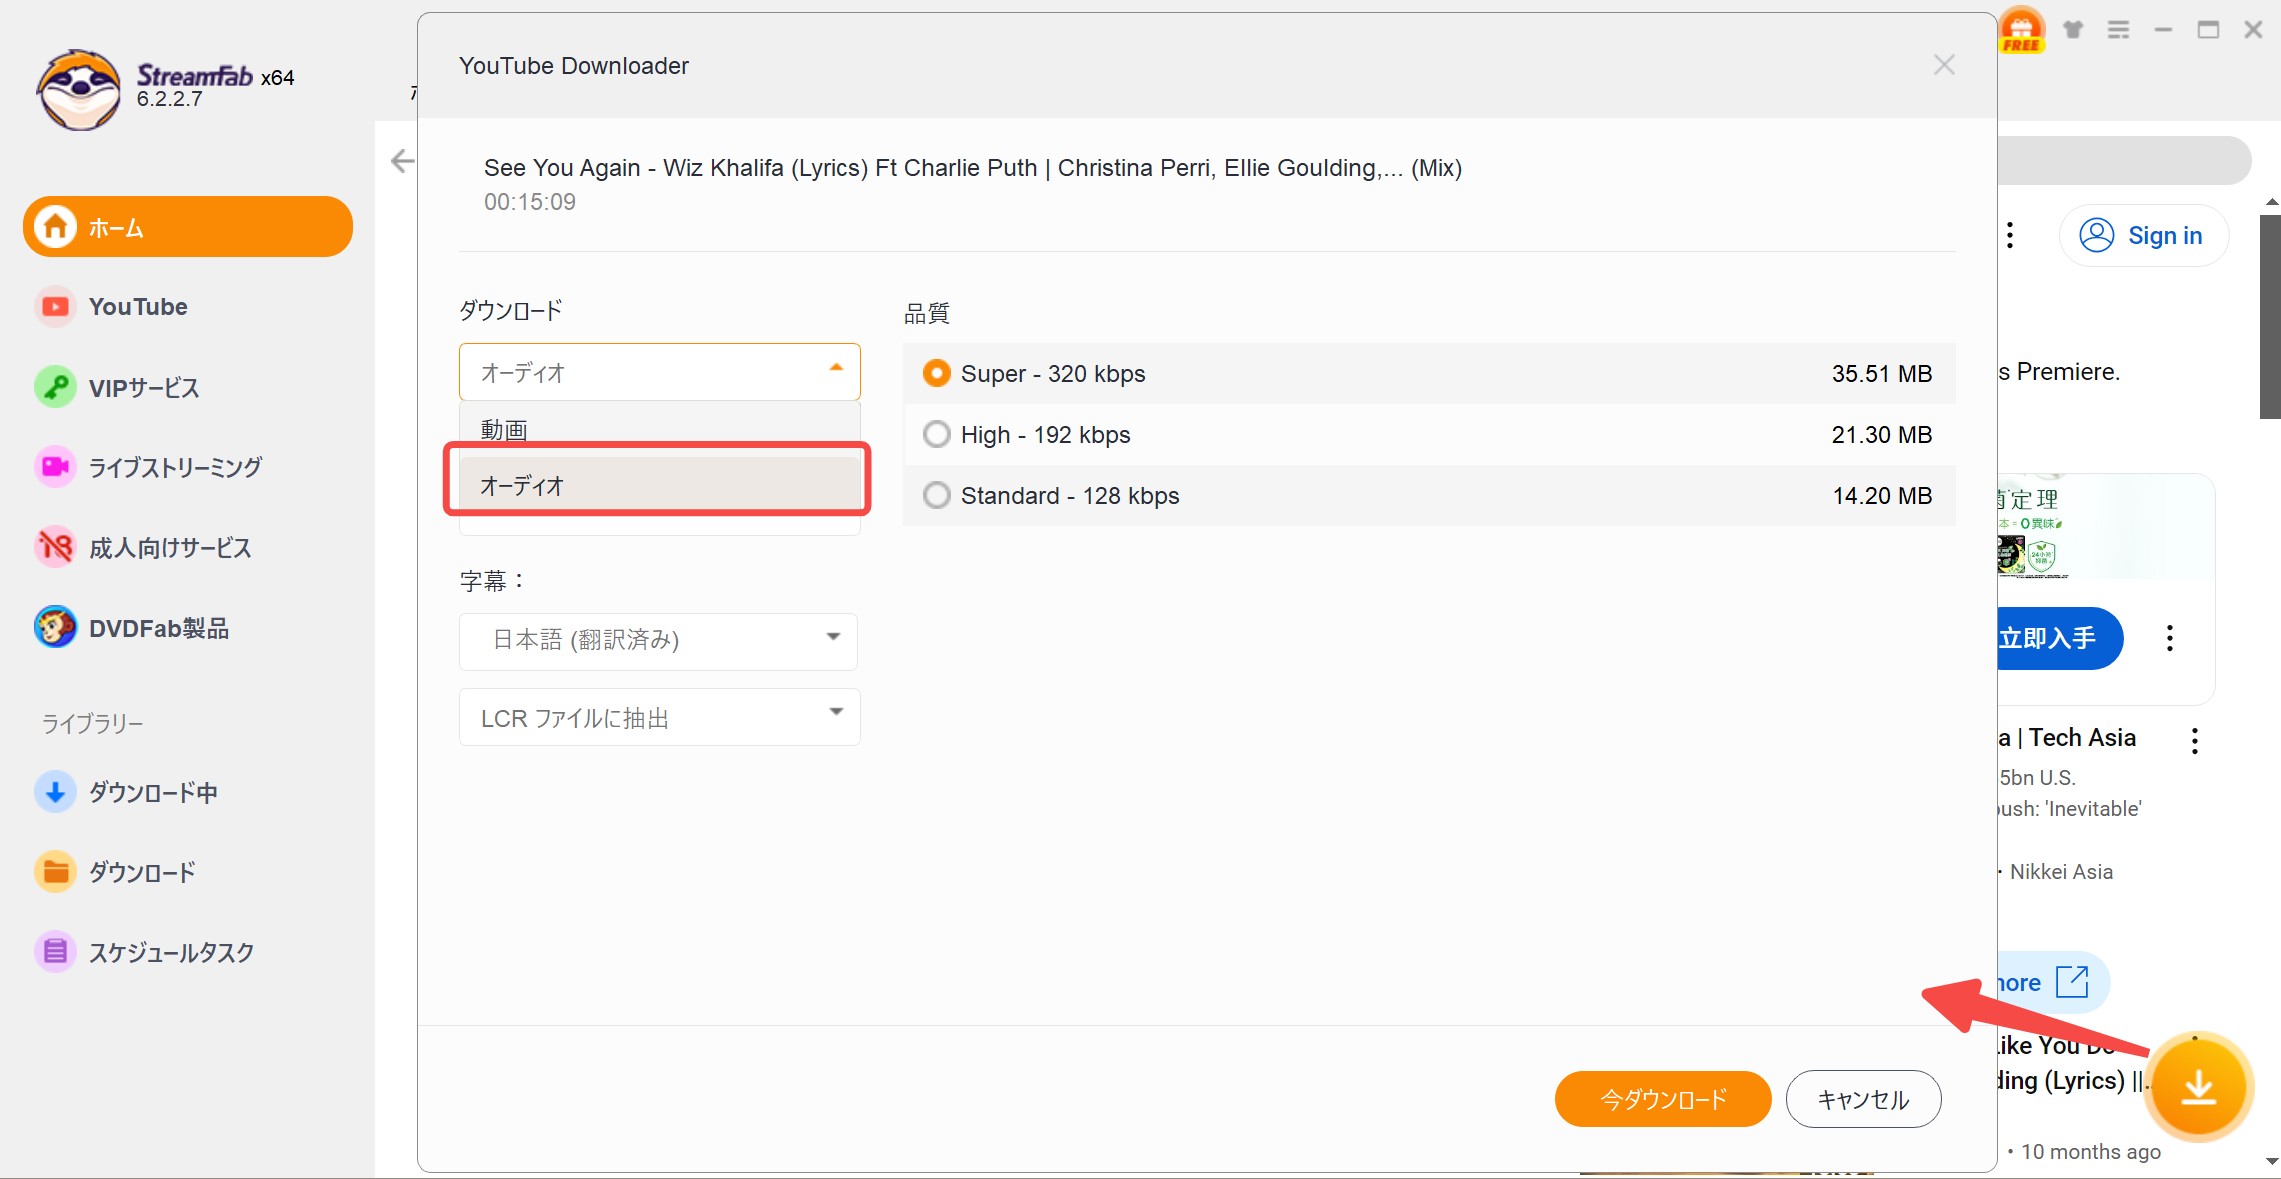Click the purple scheduled task icon
Screen dimensions: 2281x1179
point(55,952)
